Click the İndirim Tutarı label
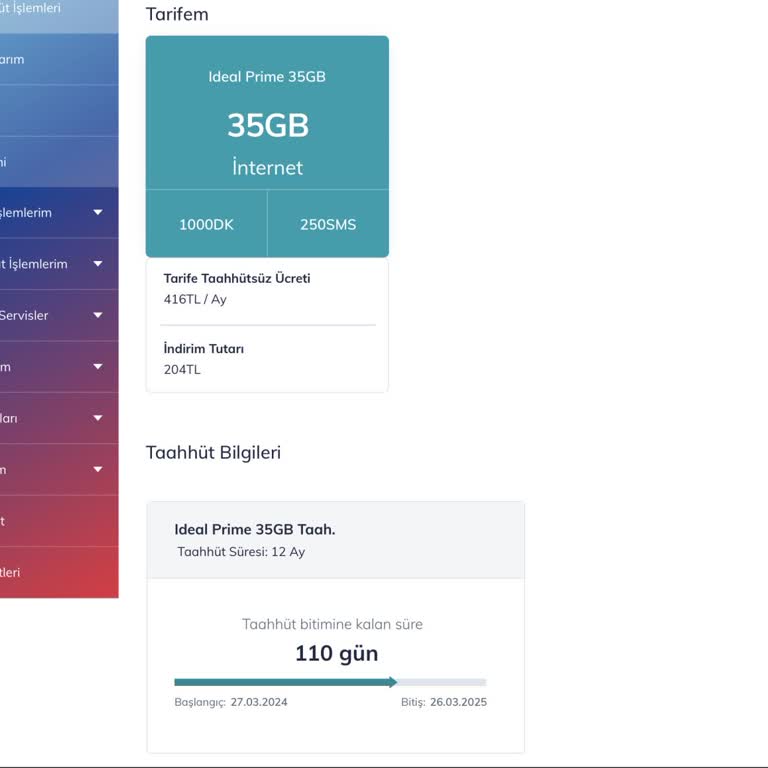The height and width of the screenshot is (768, 768). tap(204, 349)
